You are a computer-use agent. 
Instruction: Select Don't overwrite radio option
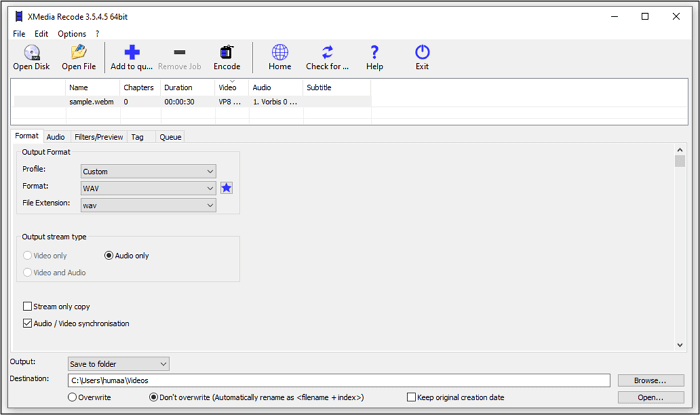coord(153,397)
